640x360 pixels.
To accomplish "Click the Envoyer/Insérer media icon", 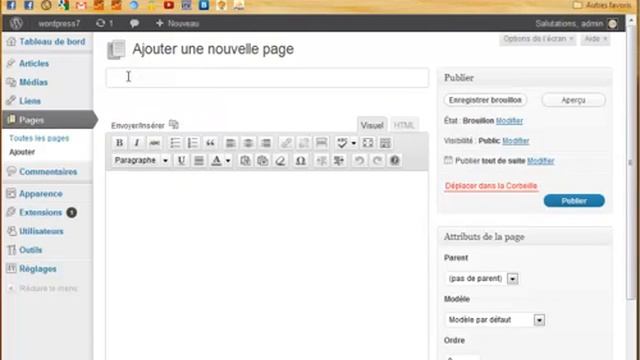I will pos(174,124).
